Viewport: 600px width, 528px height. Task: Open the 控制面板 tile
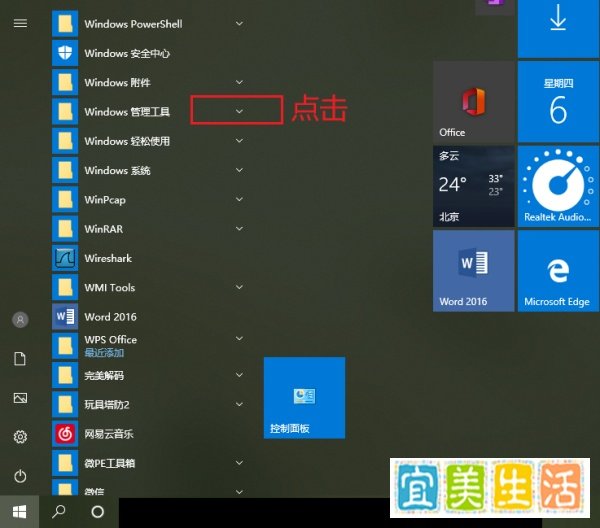tap(305, 398)
